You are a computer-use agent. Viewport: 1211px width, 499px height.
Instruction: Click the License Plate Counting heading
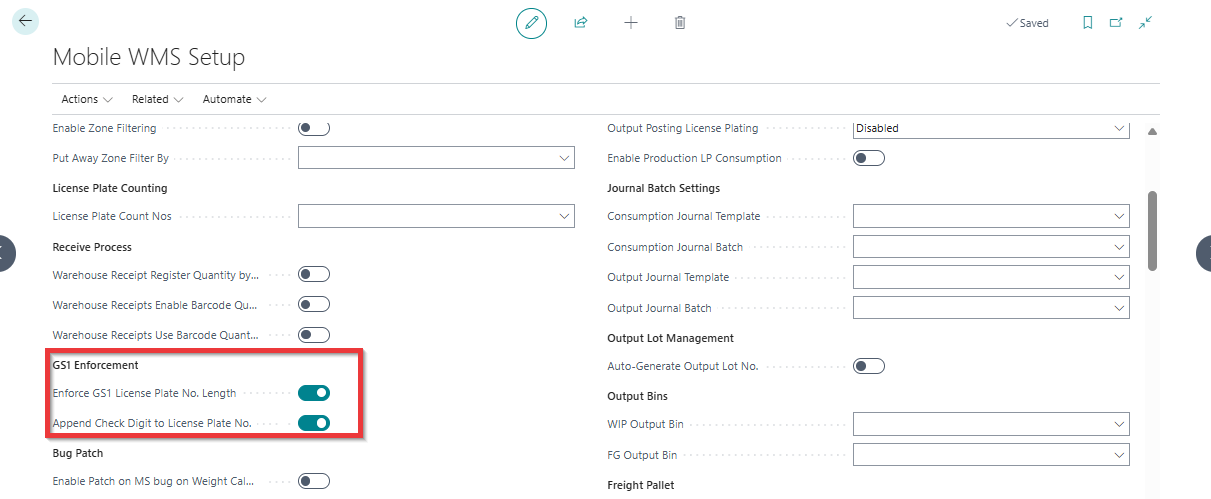pos(110,187)
